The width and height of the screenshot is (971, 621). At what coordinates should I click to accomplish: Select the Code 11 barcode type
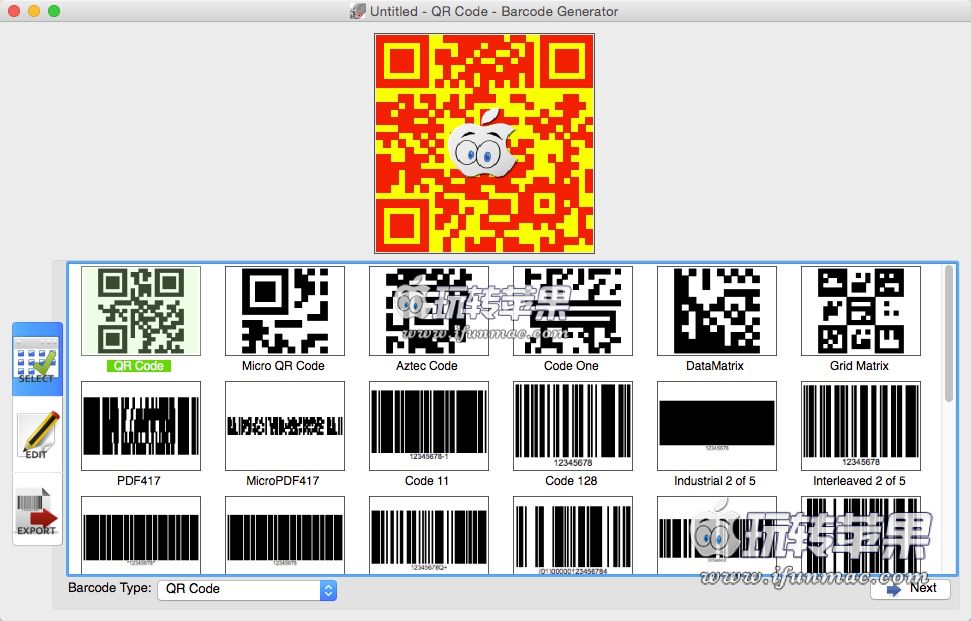pyautogui.click(x=428, y=425)
